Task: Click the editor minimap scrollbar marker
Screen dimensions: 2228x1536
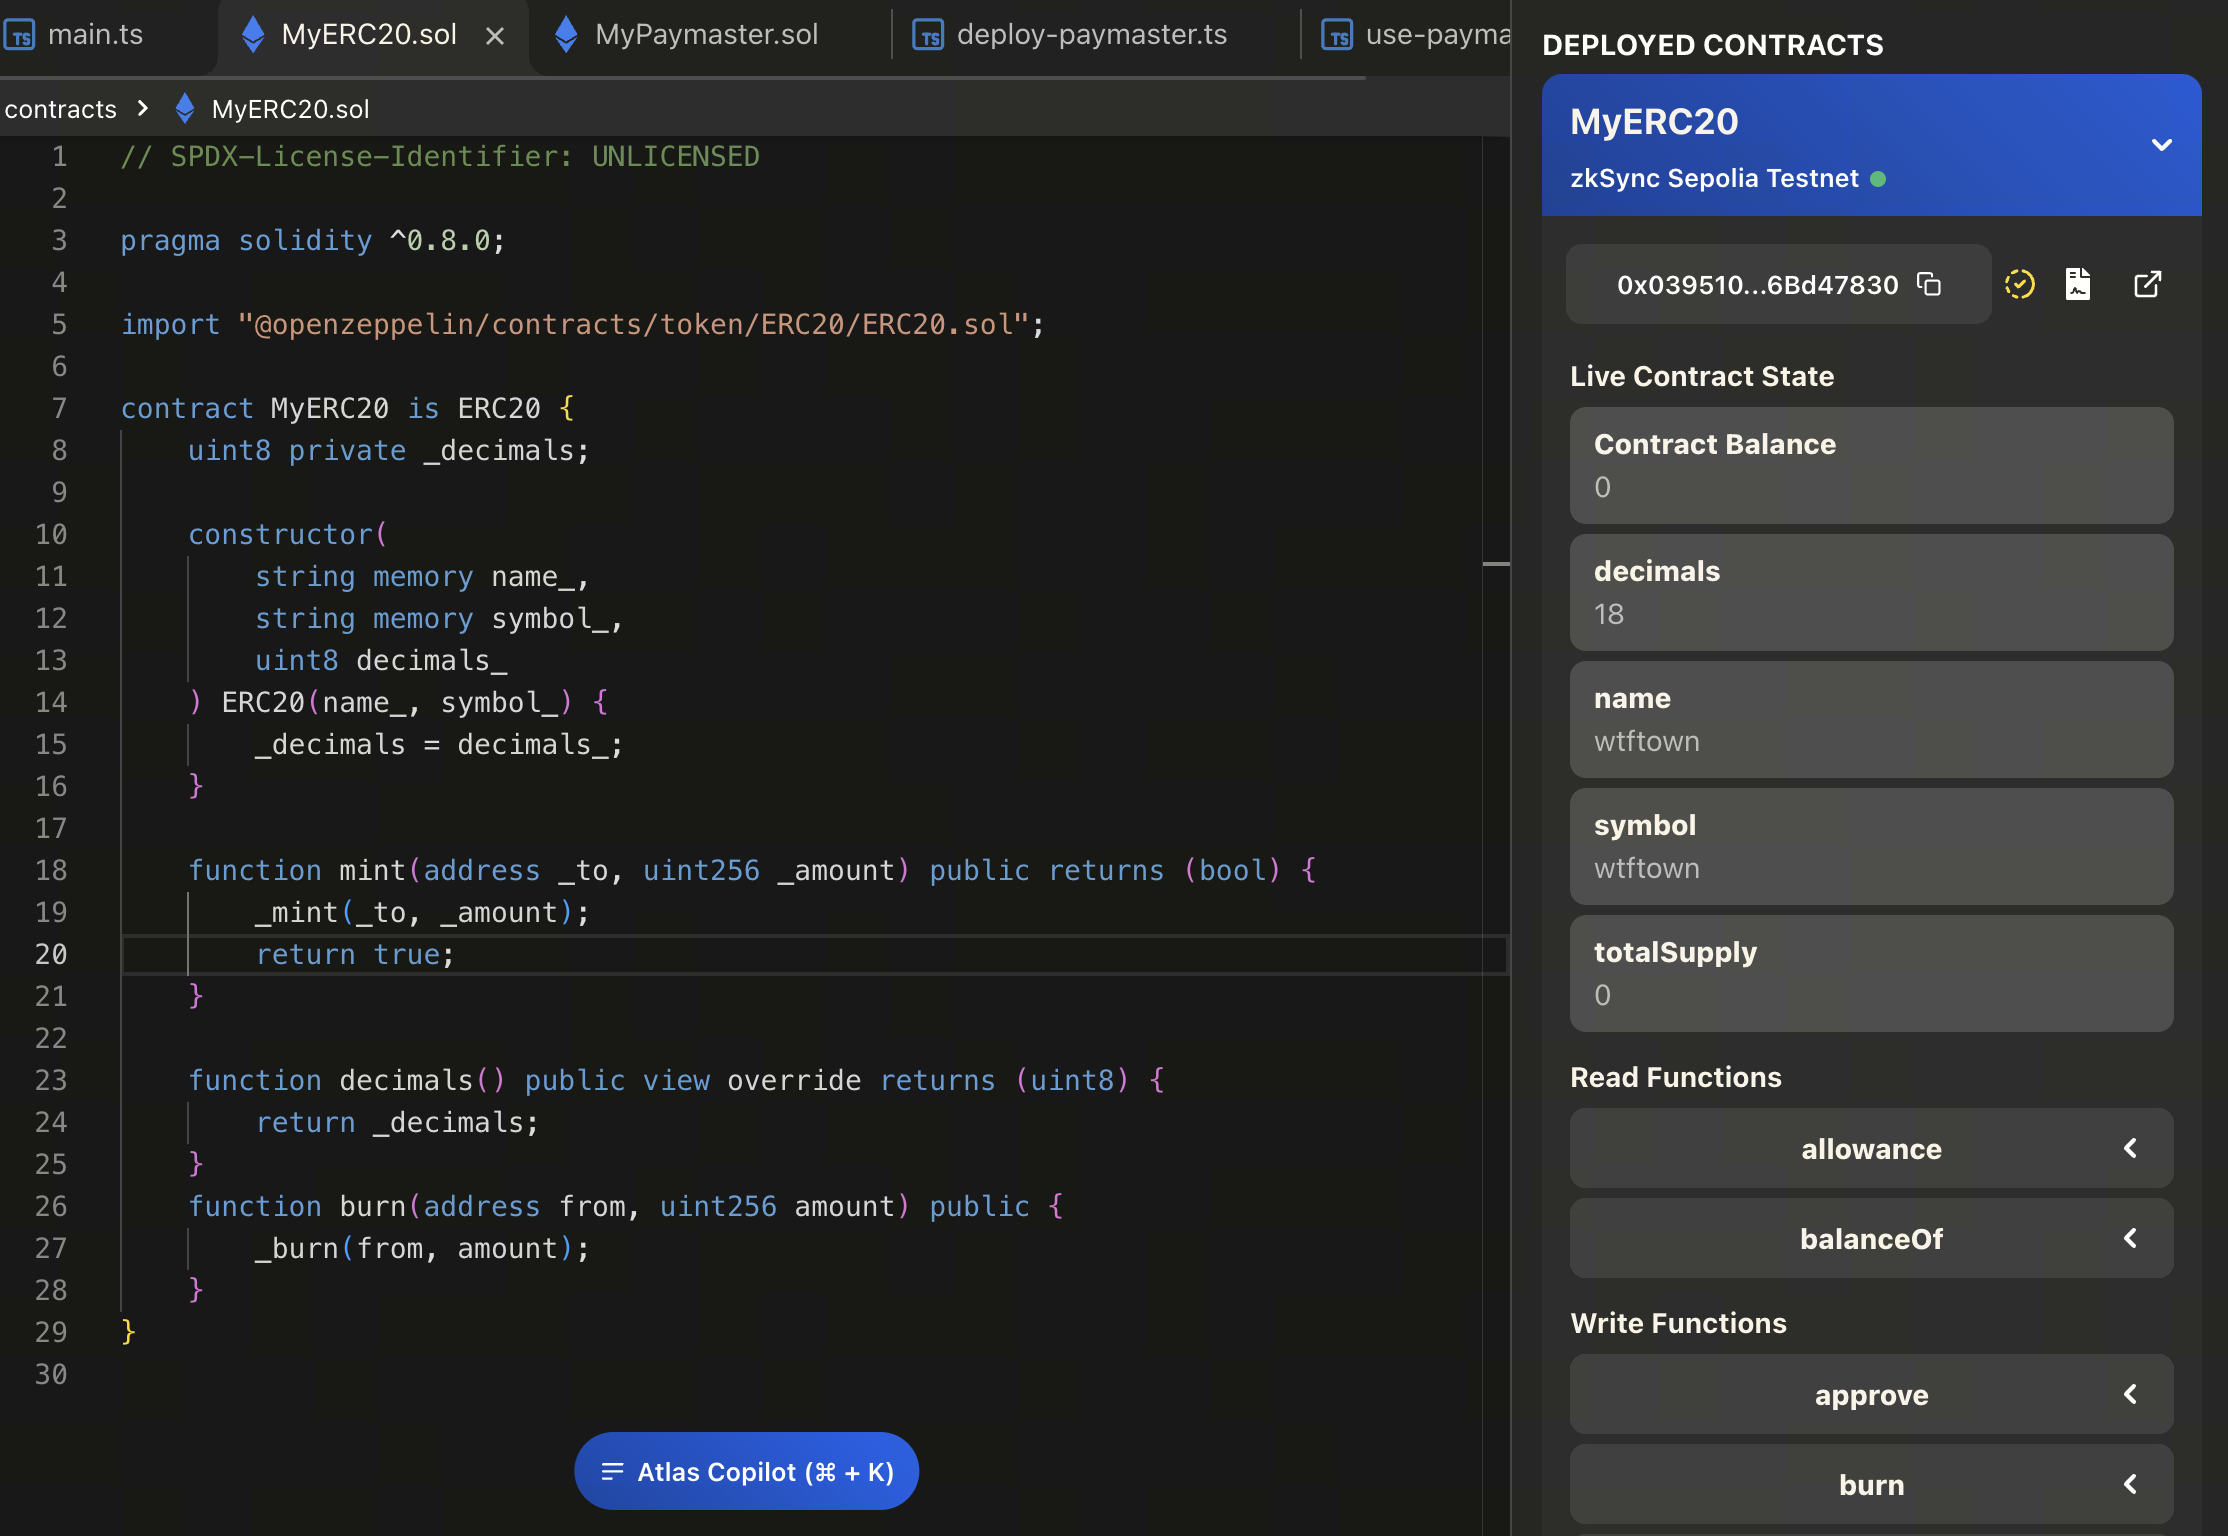Action: tap(1496, 564)
